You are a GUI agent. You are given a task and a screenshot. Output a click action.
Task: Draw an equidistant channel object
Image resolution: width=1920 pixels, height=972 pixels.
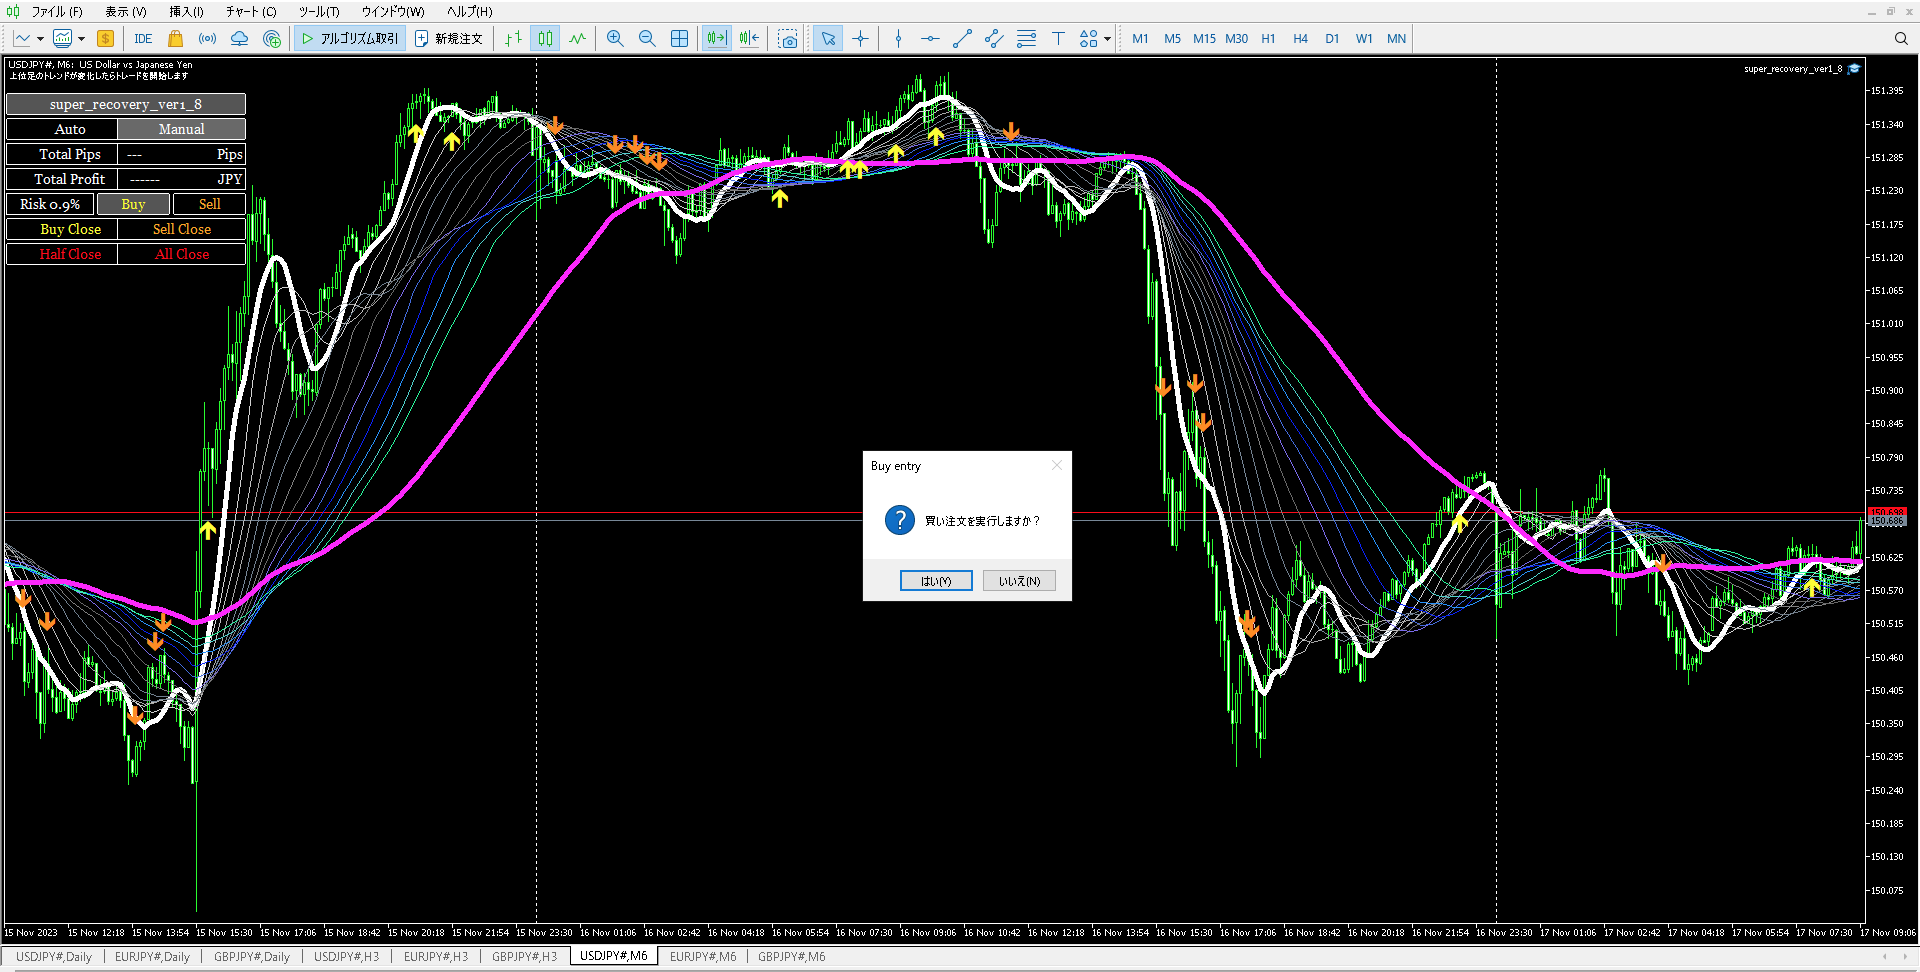(994, 39)
